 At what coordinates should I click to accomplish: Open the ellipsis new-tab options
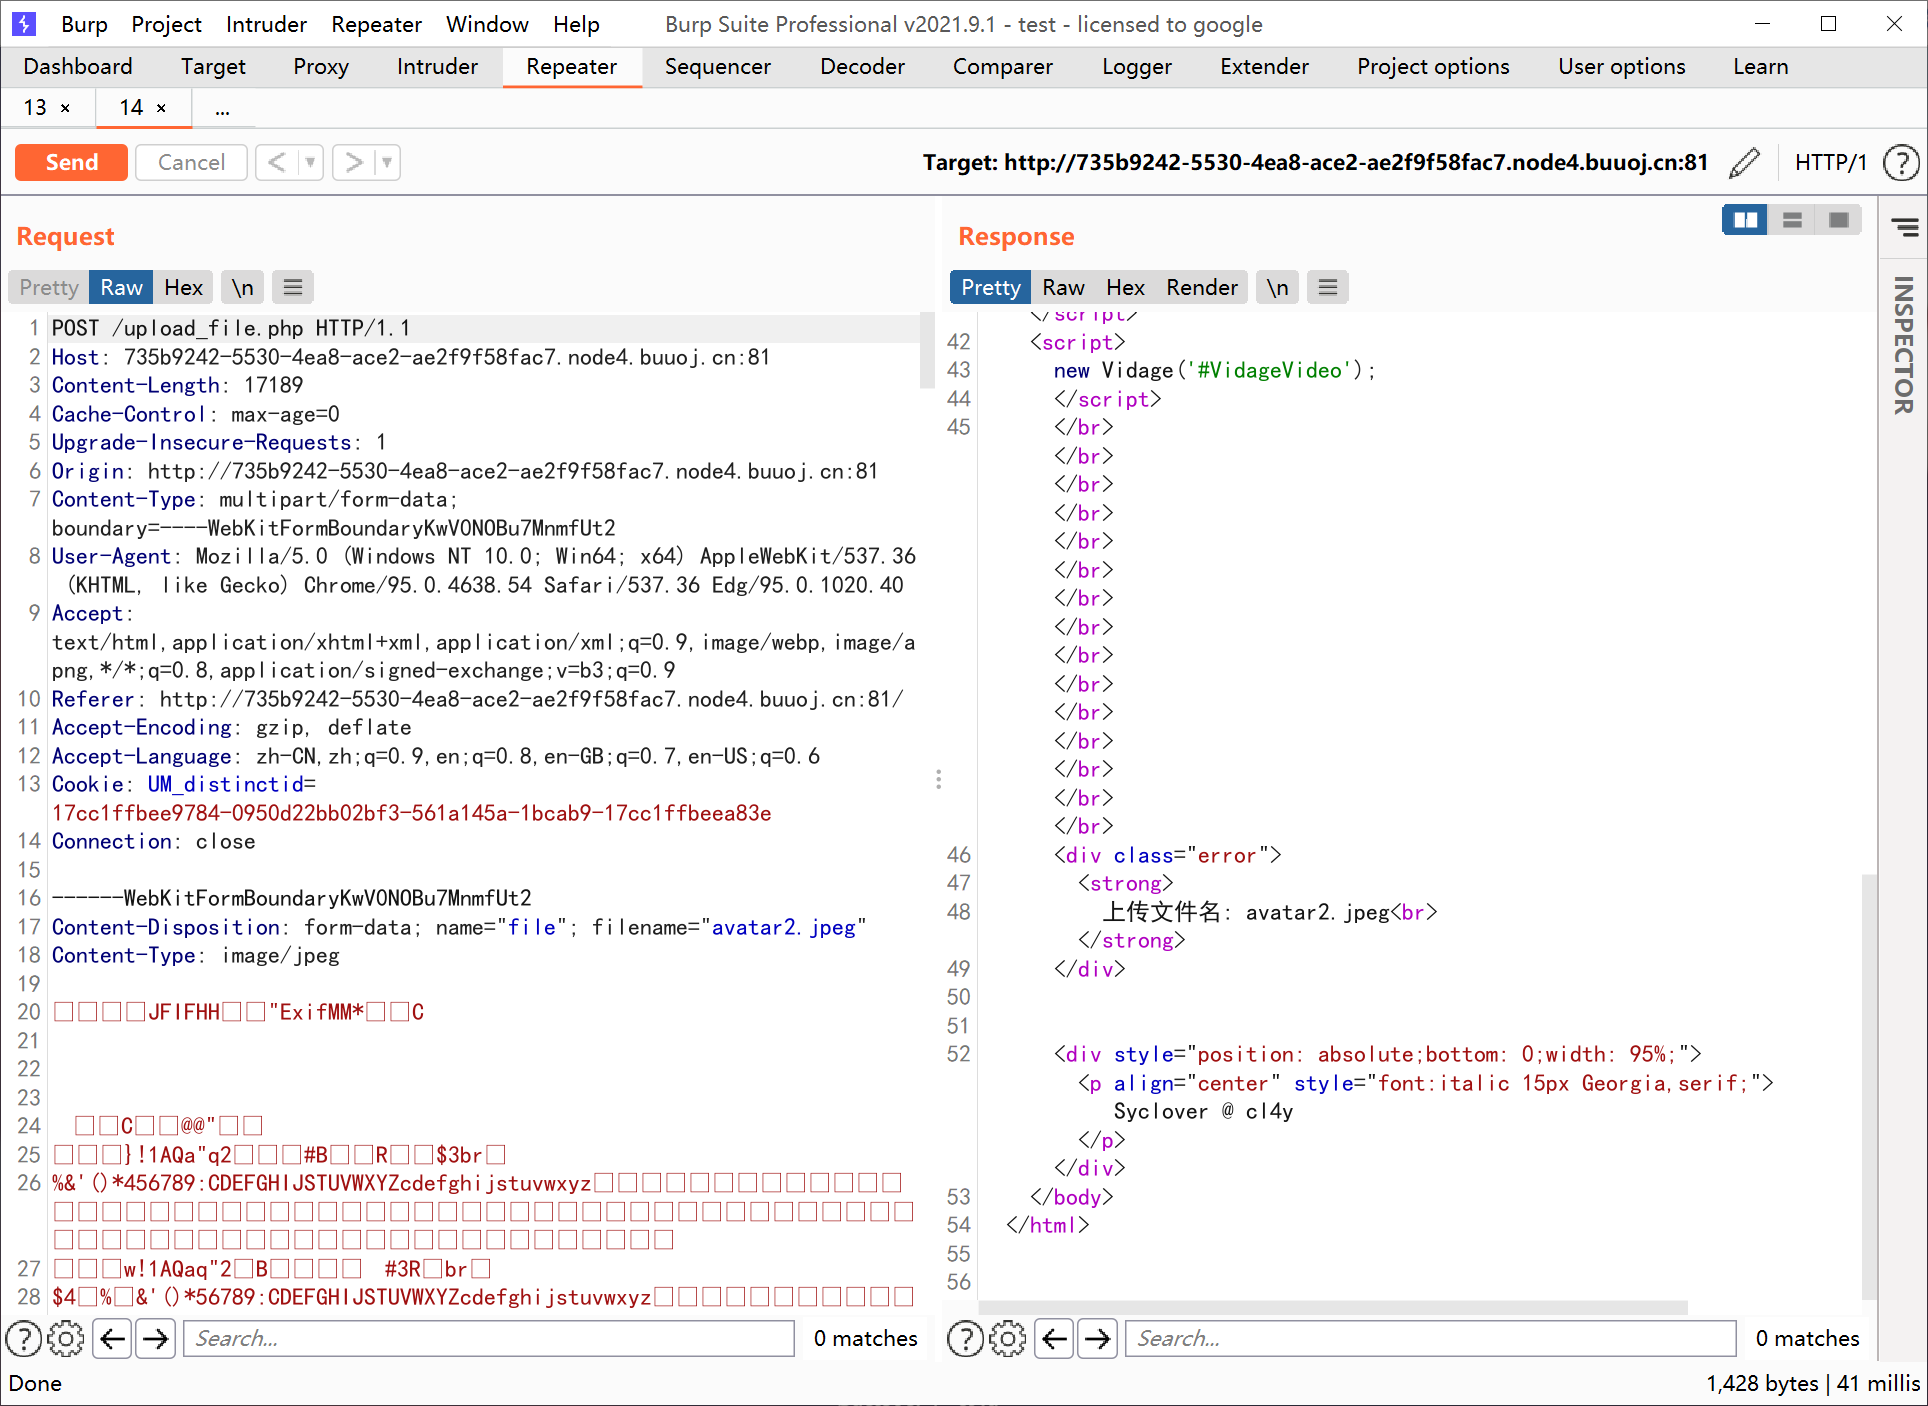pos(222,108)
